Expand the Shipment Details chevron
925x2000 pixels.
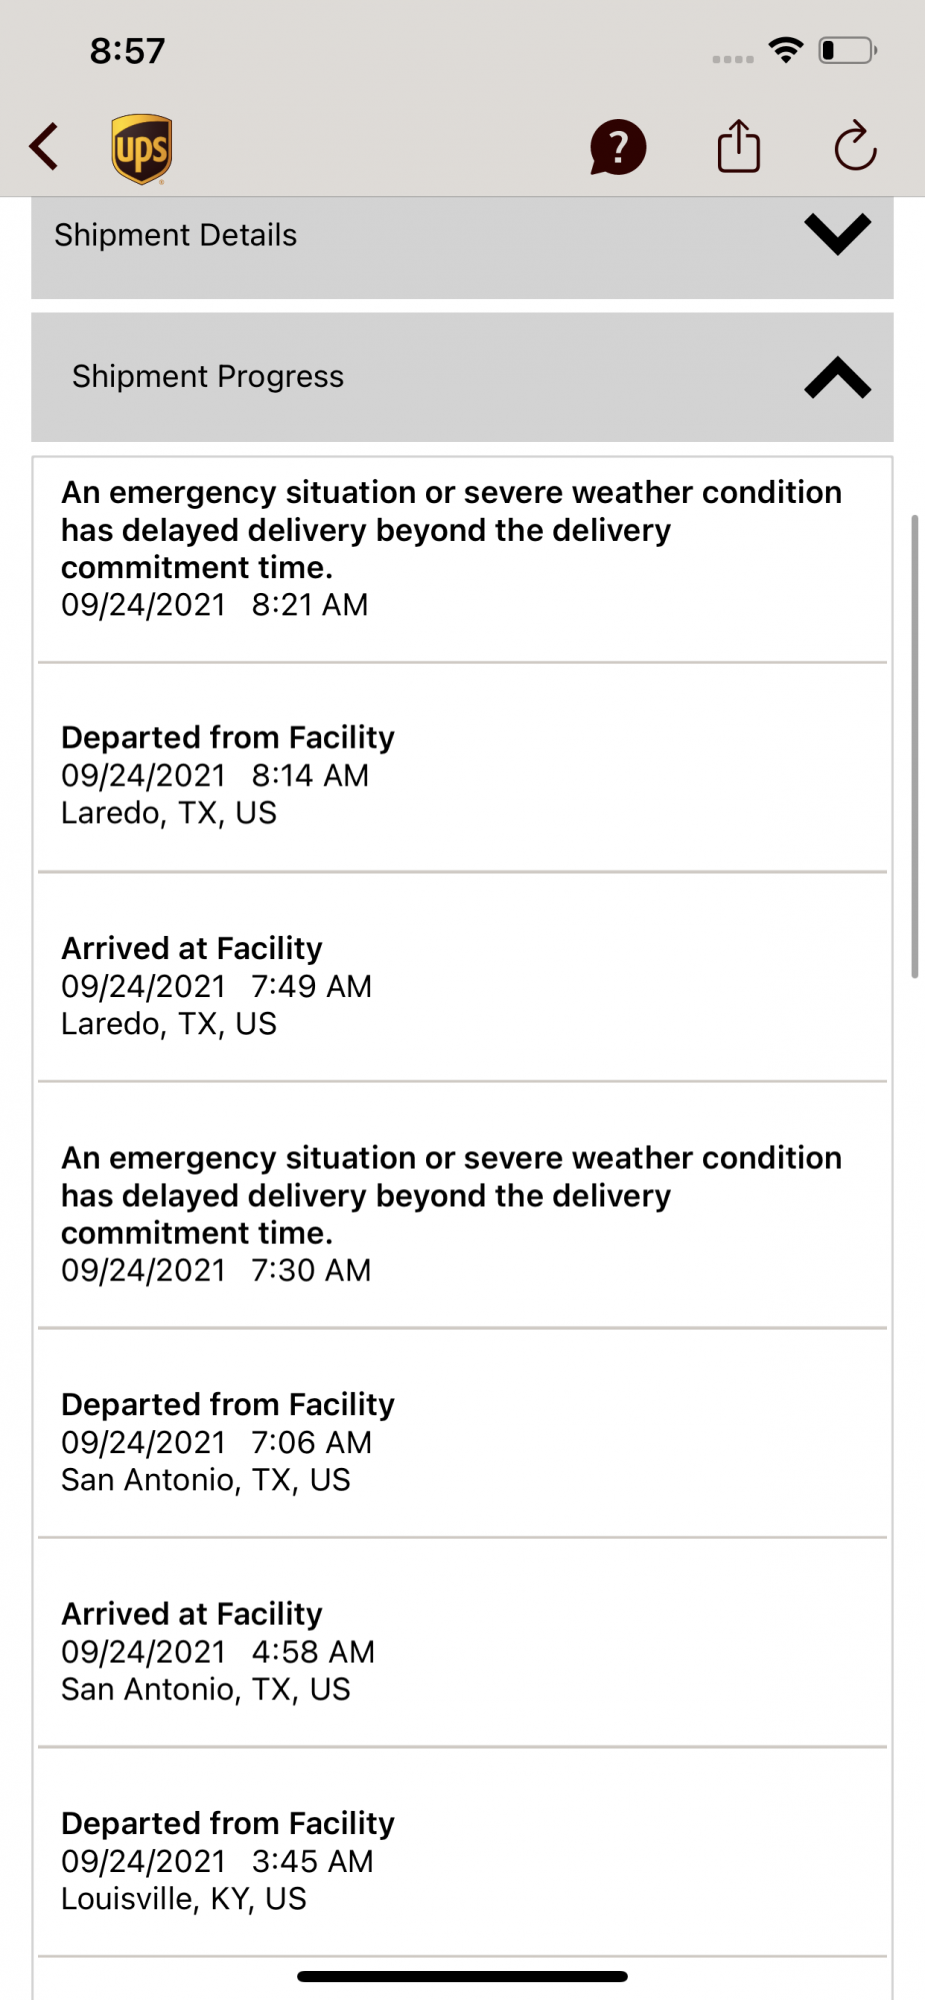click(x=838, y=235)
